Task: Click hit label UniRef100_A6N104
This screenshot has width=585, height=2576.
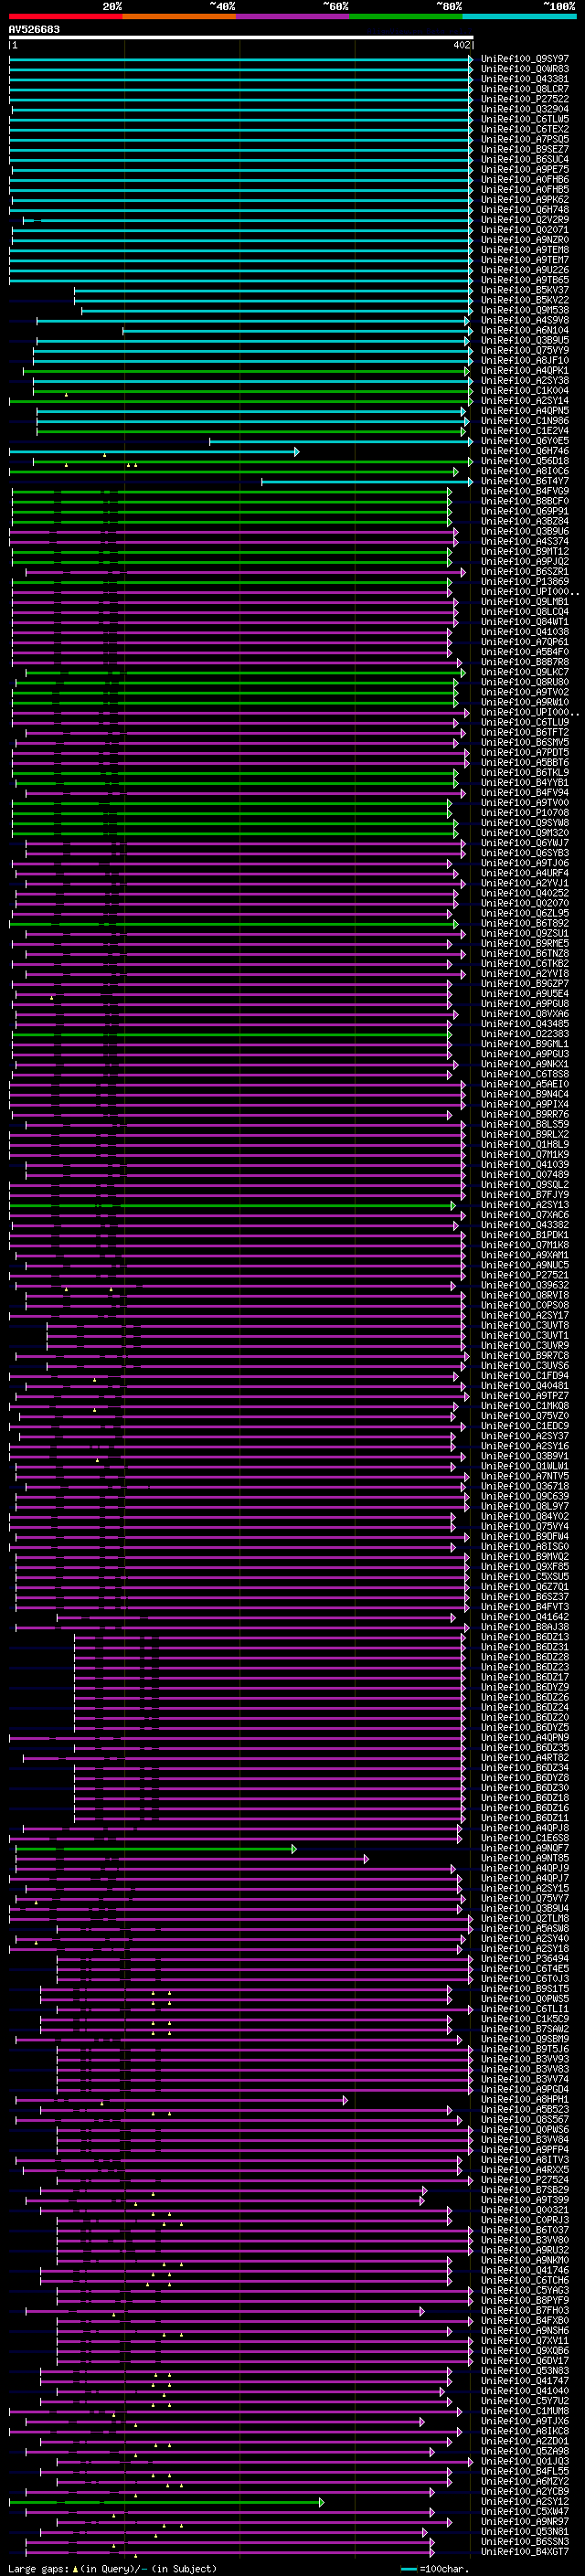Action: pyautogui.click(x=524, y=330)
